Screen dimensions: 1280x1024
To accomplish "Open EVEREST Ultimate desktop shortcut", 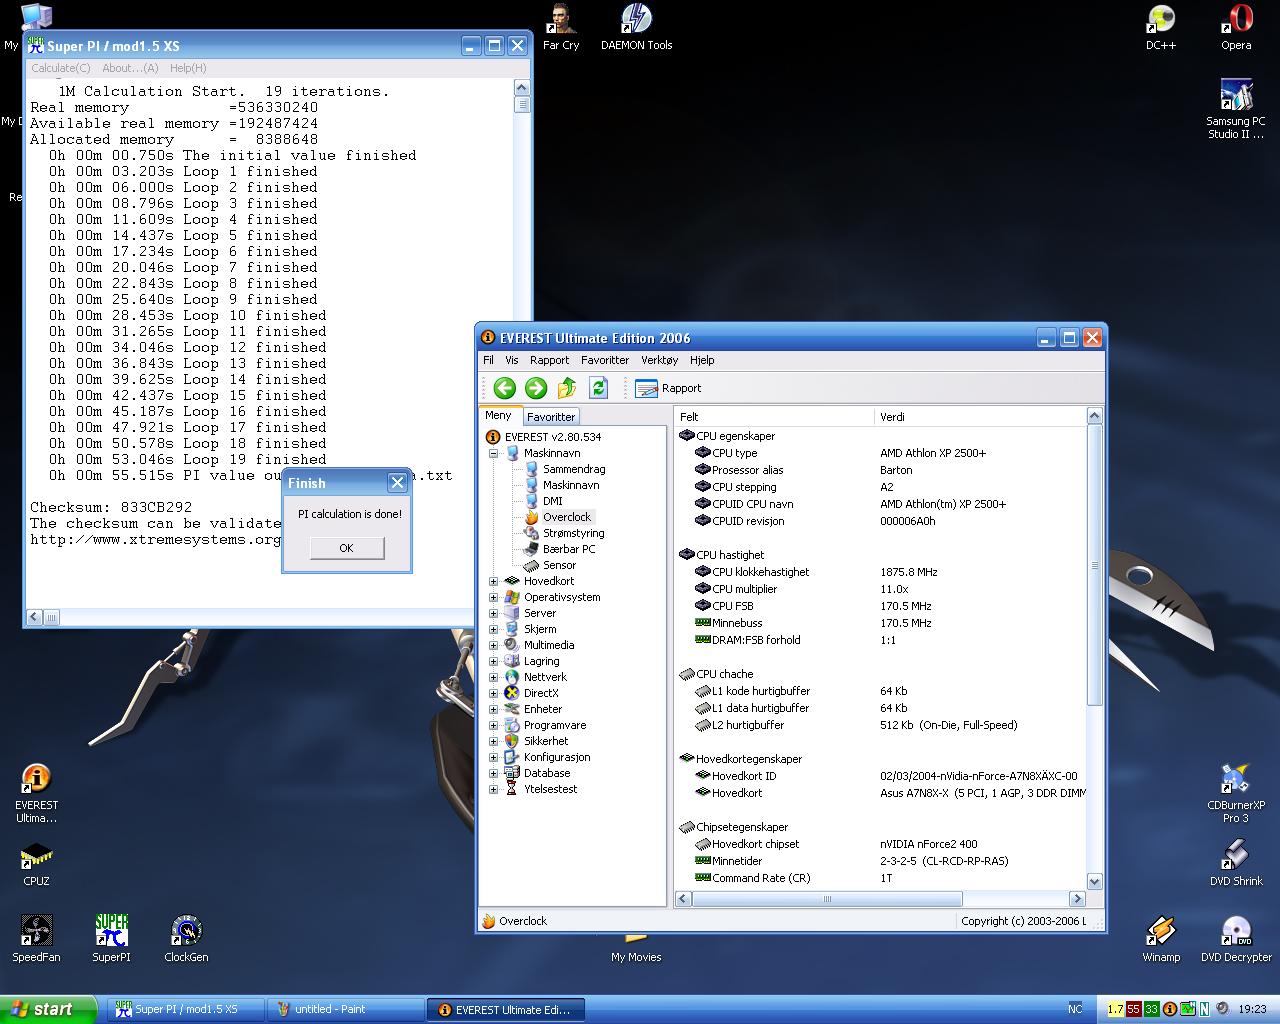I will (x=36, y=794).
